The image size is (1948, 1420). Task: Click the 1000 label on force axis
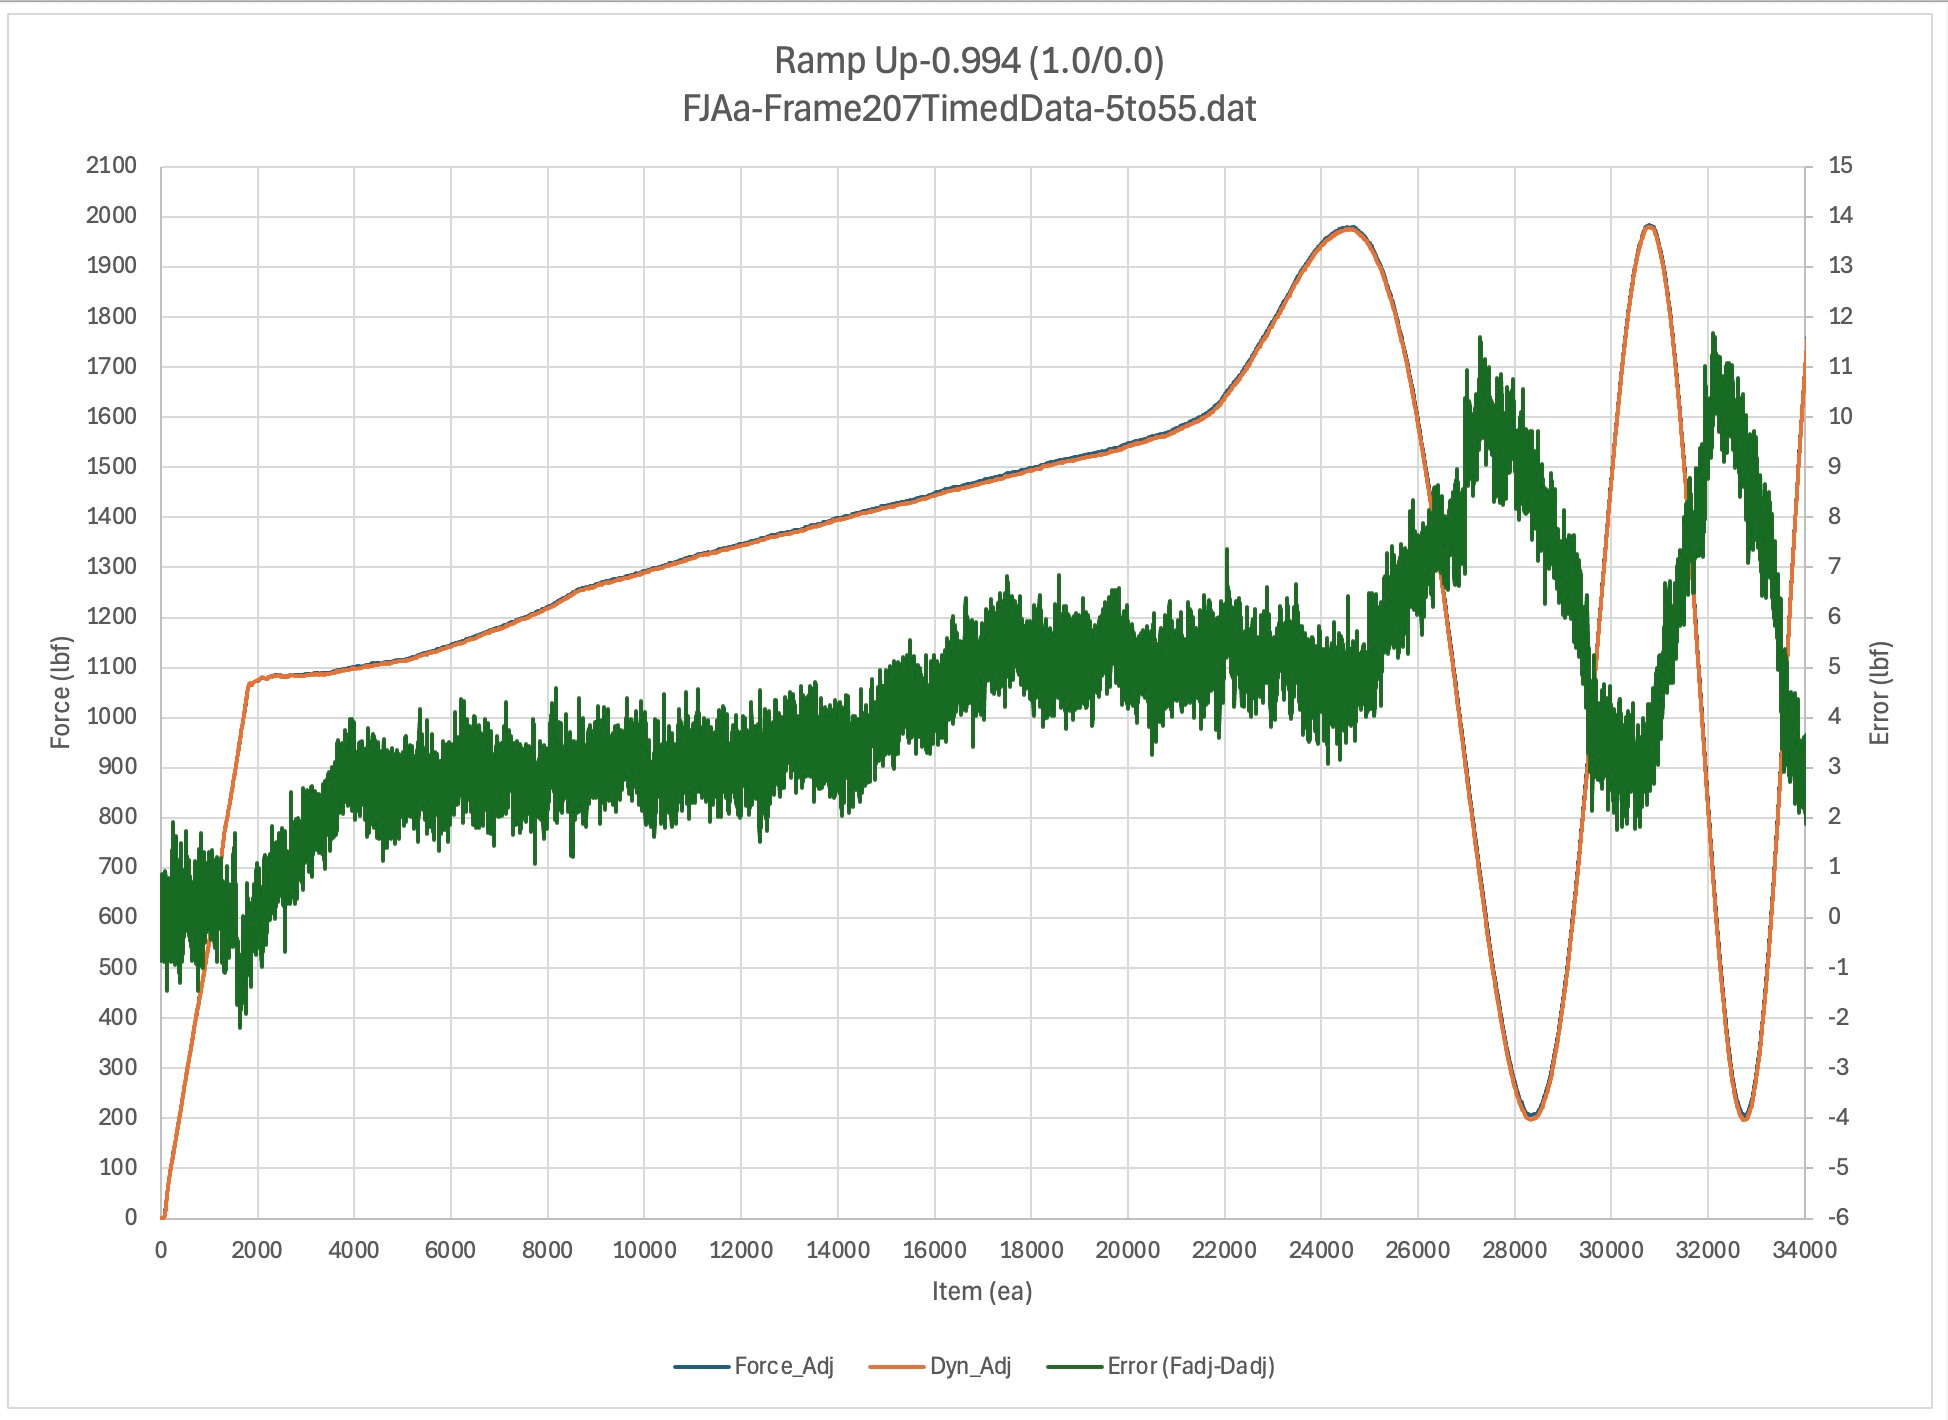111,717
